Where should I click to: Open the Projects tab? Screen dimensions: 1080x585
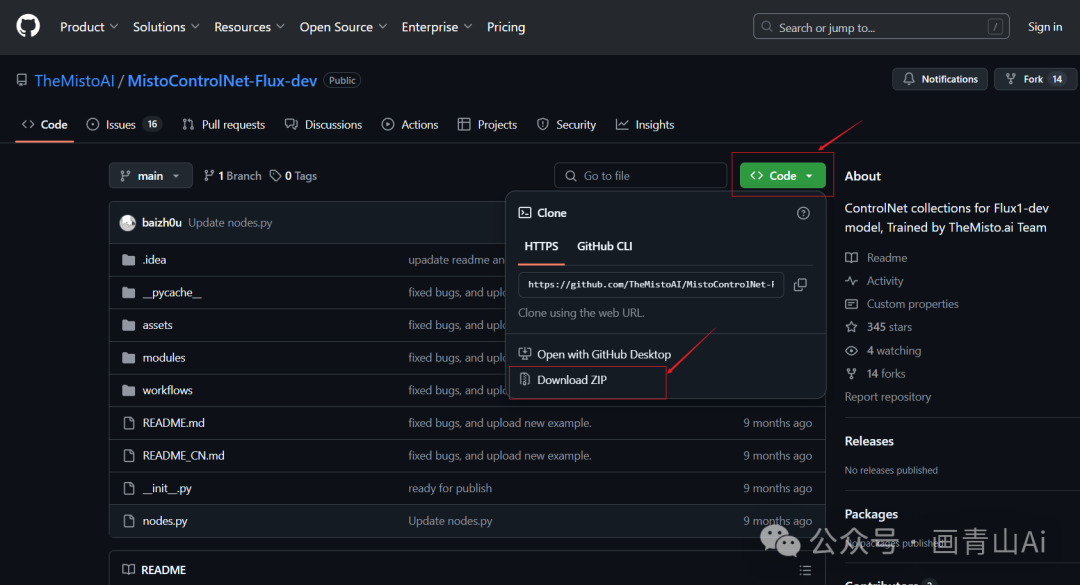coord(487,125)
